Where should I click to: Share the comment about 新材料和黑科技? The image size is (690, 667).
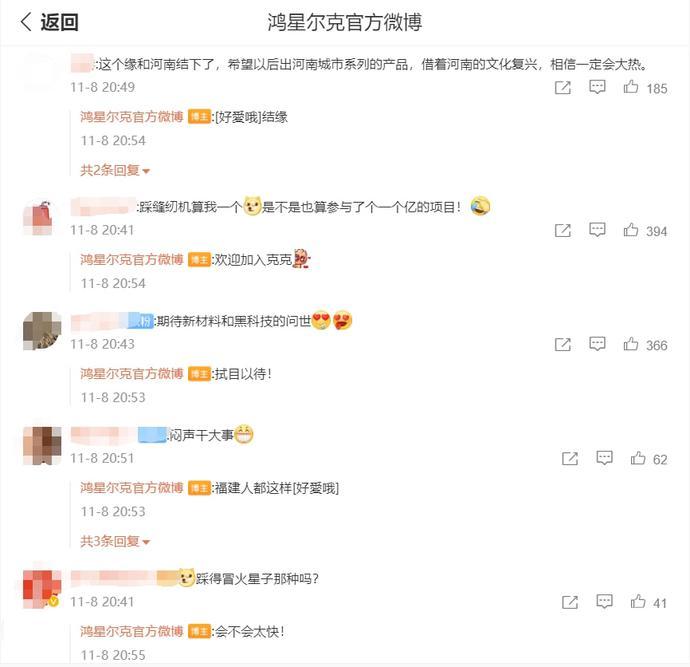pos(562,344)
